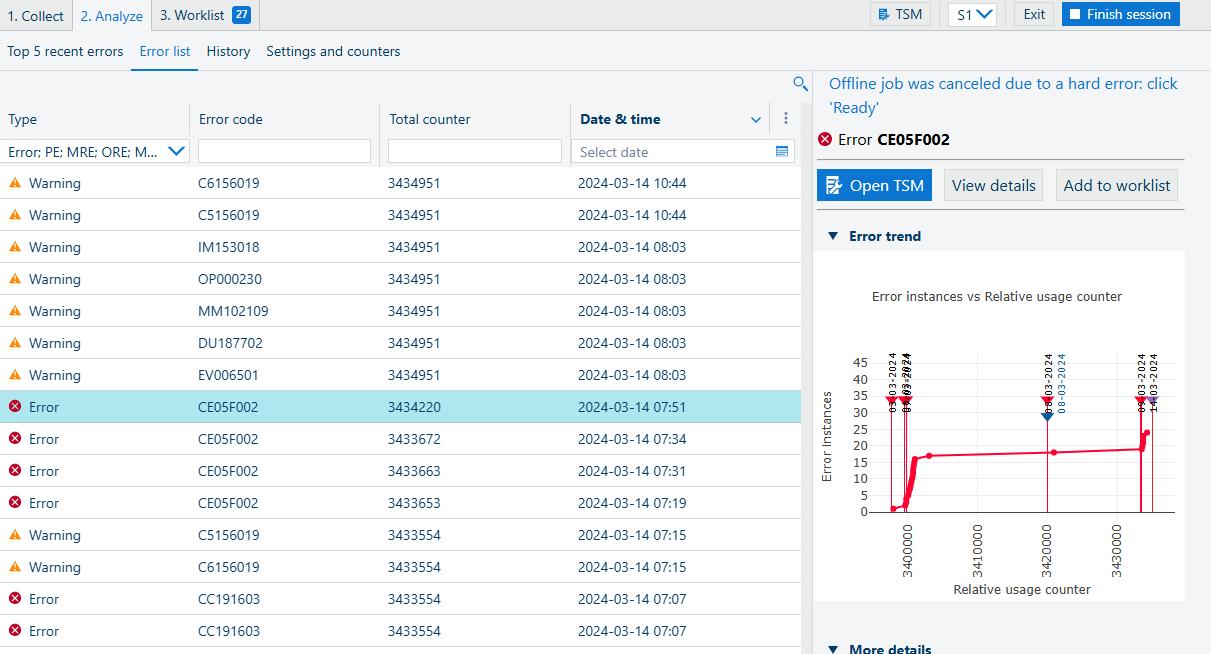This screenshot has width=1211, height=654.
Task: Click warning icon for C6156019 at 10:44
Action: click(x=15, y=184)
